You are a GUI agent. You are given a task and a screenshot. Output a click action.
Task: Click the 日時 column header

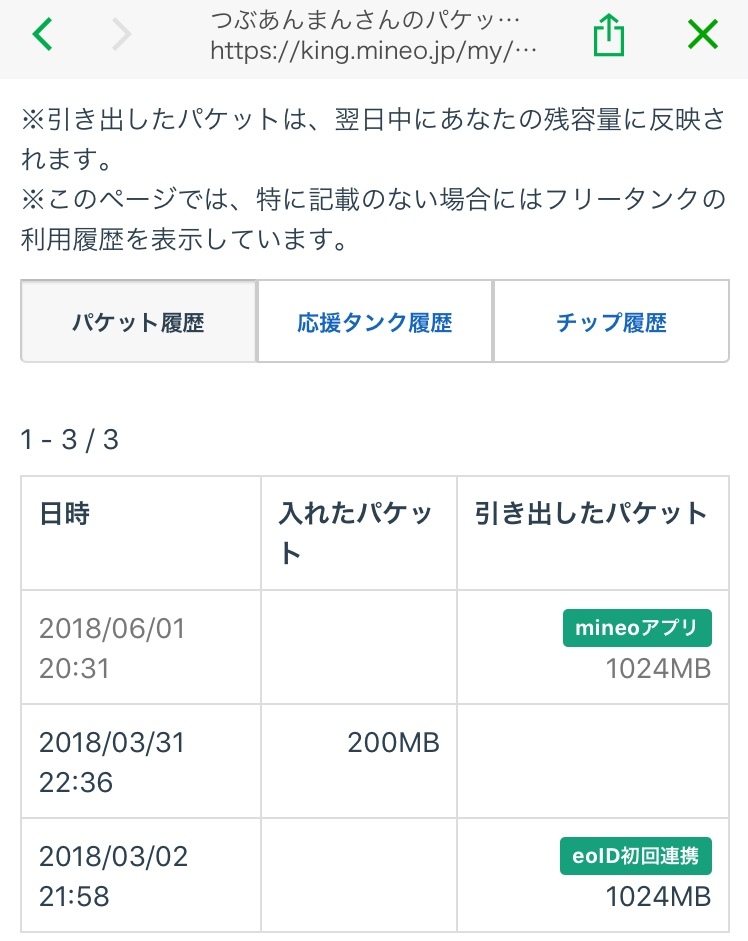point(65,514)
